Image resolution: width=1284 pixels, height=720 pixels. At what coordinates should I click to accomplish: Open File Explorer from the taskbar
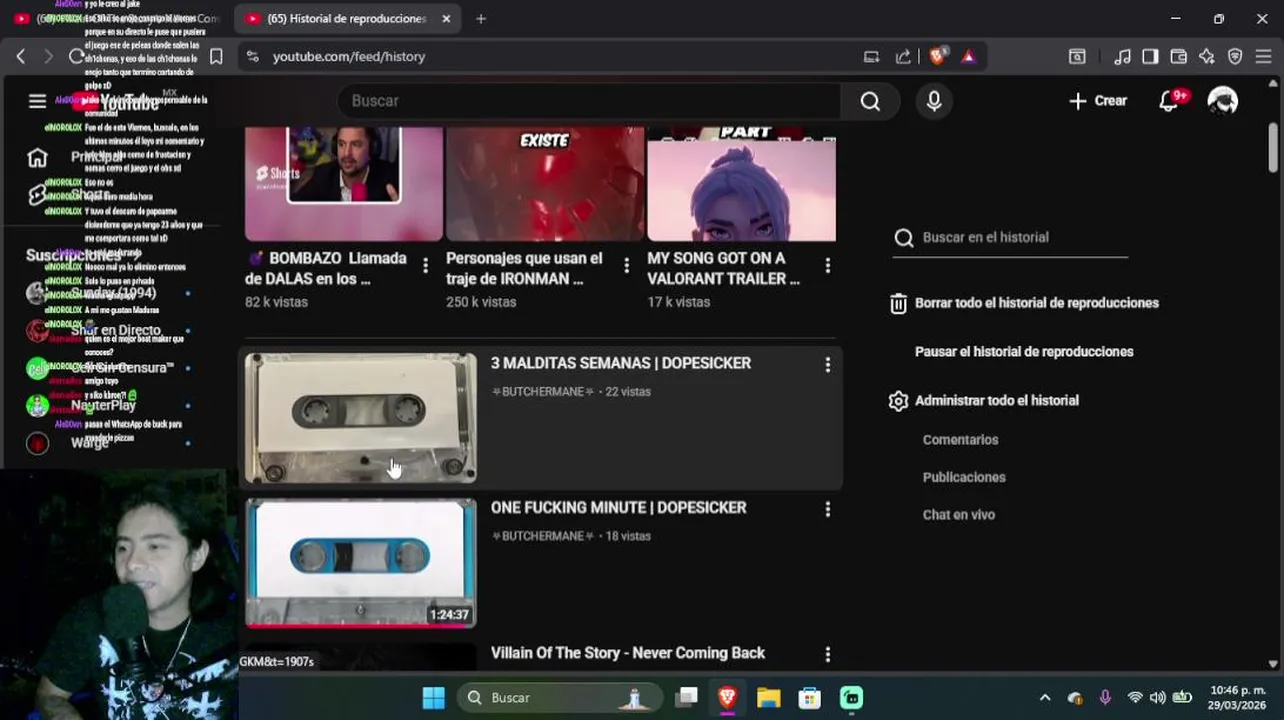768,698
